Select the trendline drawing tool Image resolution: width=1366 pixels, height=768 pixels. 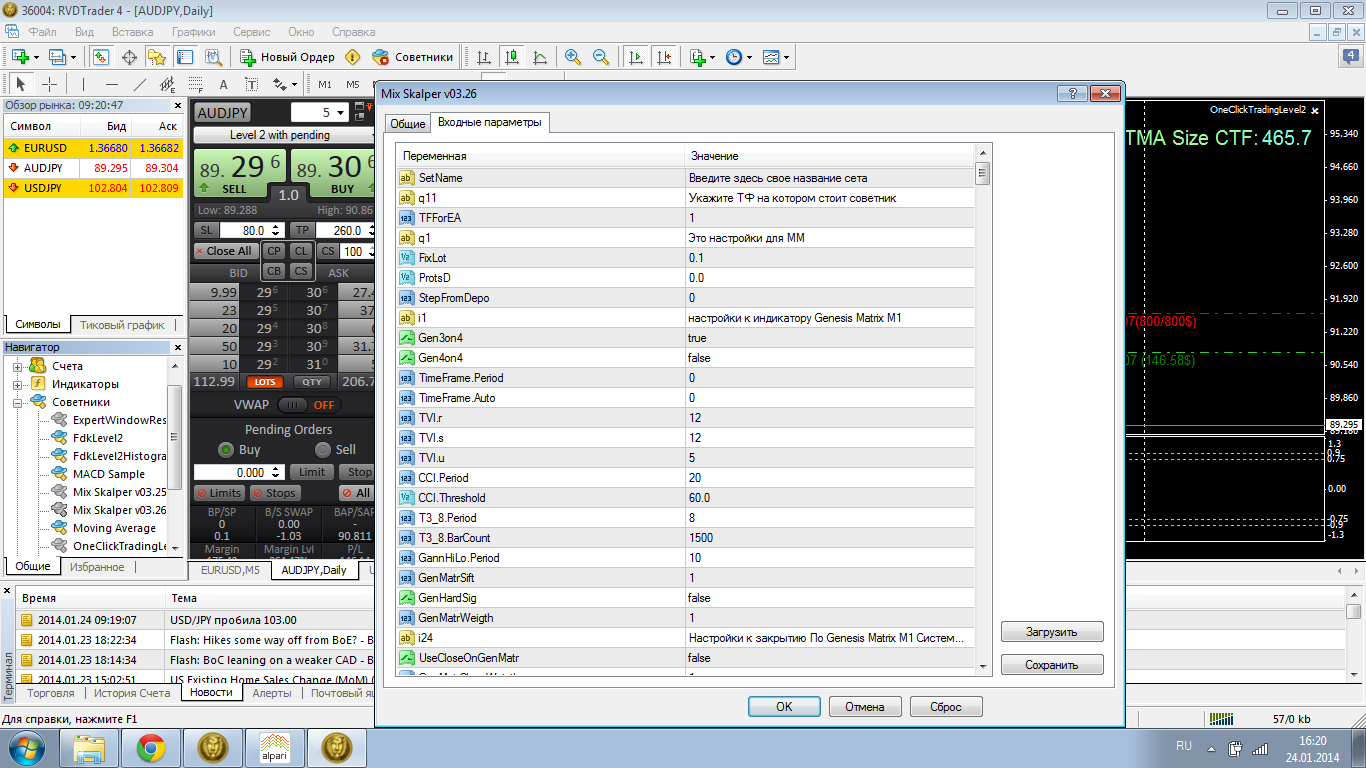point(139,84)
